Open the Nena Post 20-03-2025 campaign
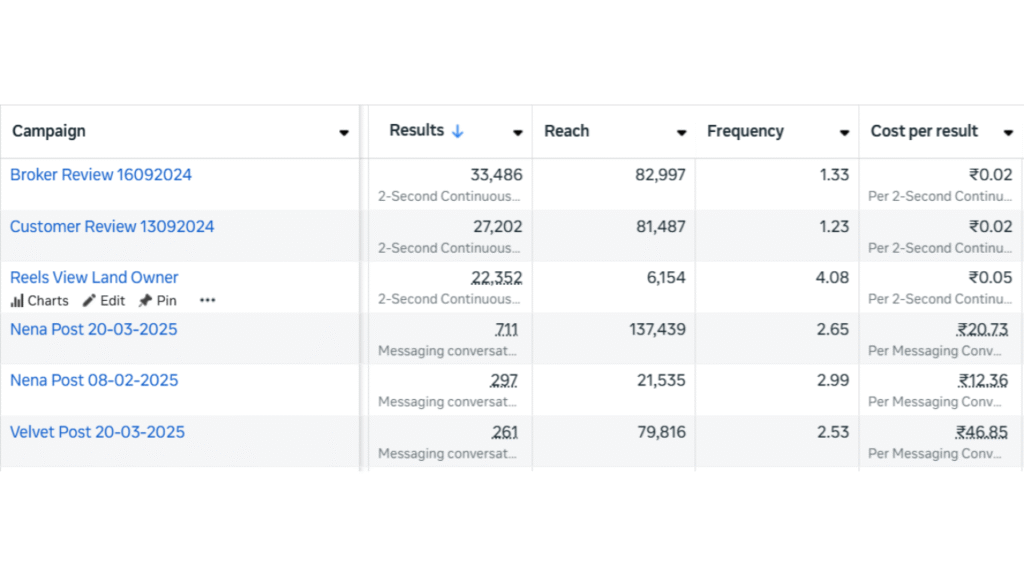Image resolution: width=1024 pixels, height=576 pixels. pyautogui.click(x=94, y=329)
